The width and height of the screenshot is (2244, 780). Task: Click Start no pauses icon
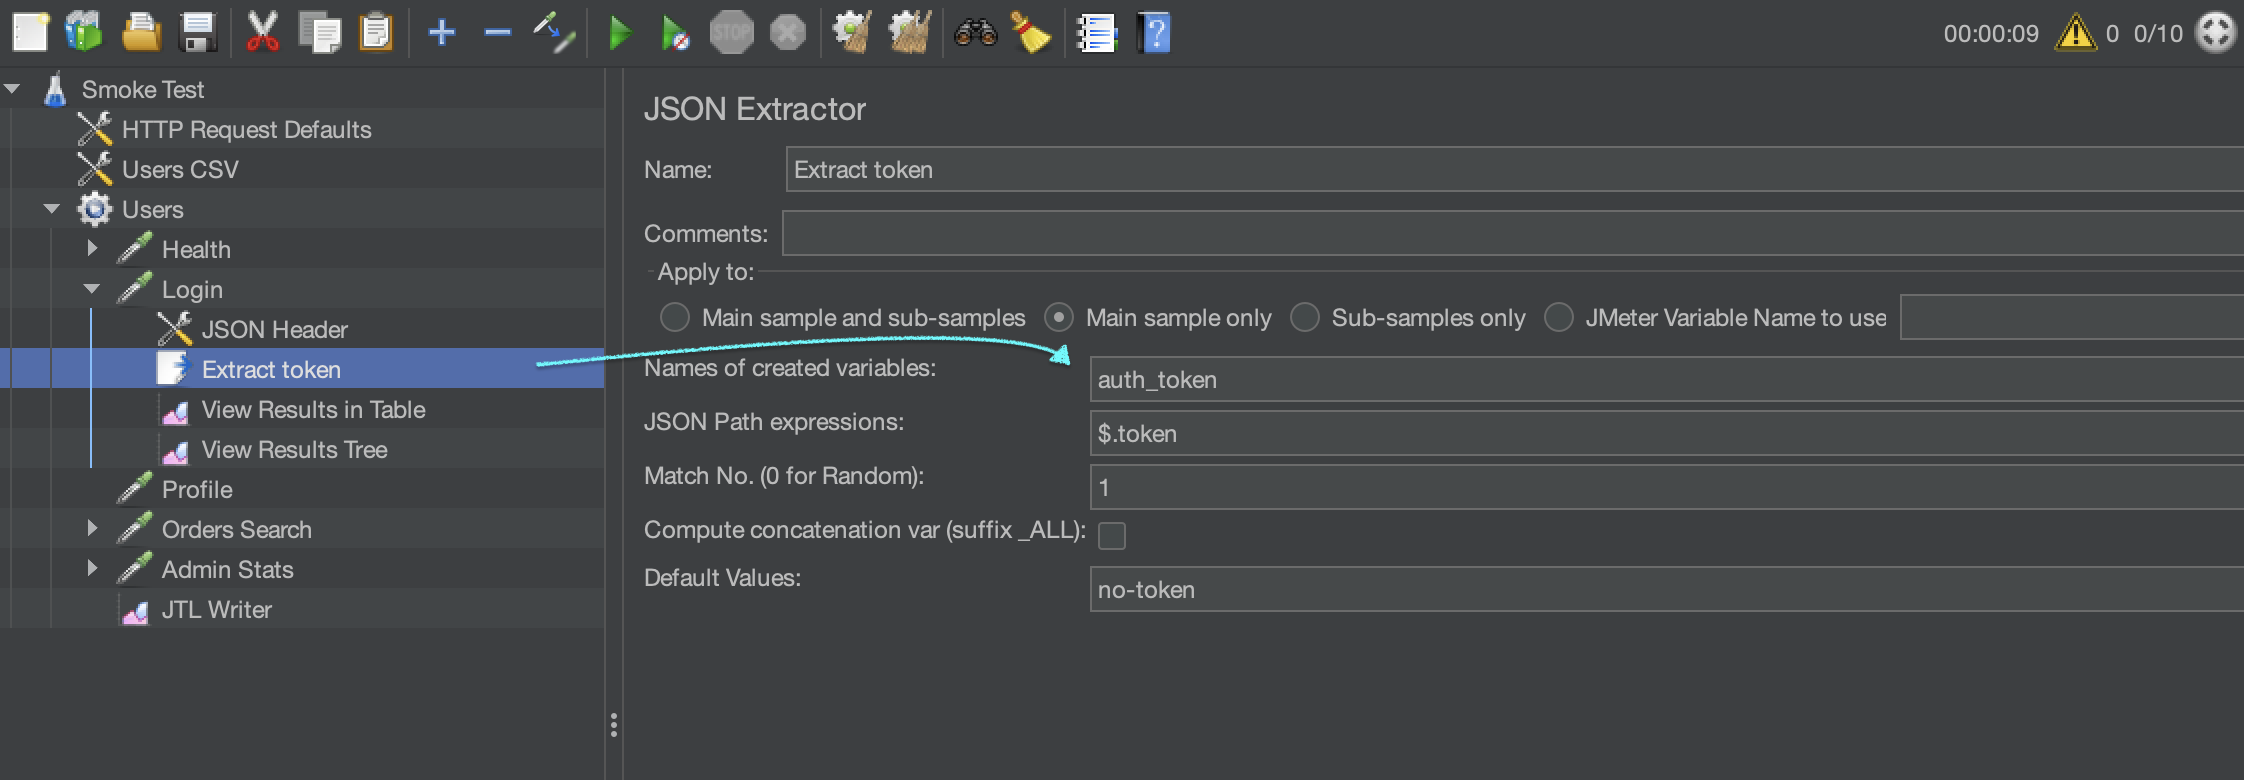[x=675, y=34]
